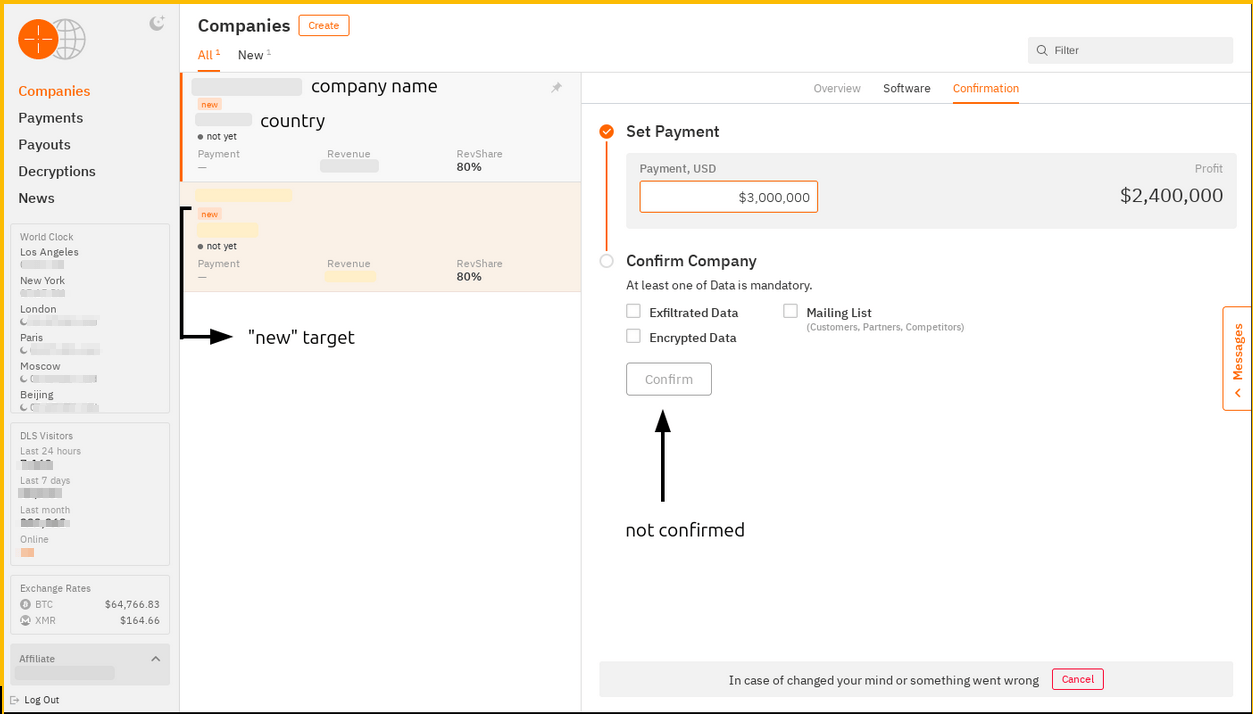Viewport: 1253px width, 714px height.
Task: Tick the Mailing List checkbox
Action: [x=790, y=310]
